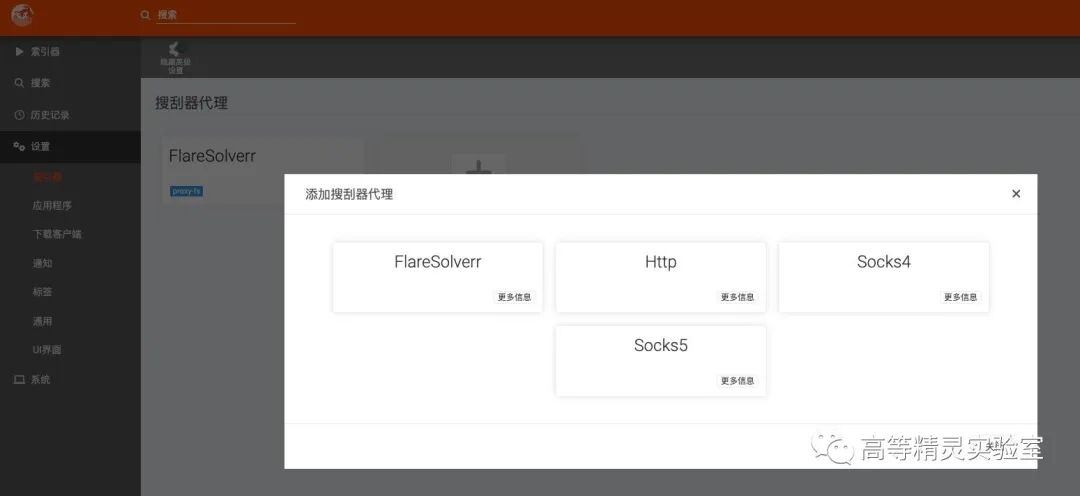
Task: Toggle 隐藏高级设置 in the toolbar
Action: click(175, 57)
